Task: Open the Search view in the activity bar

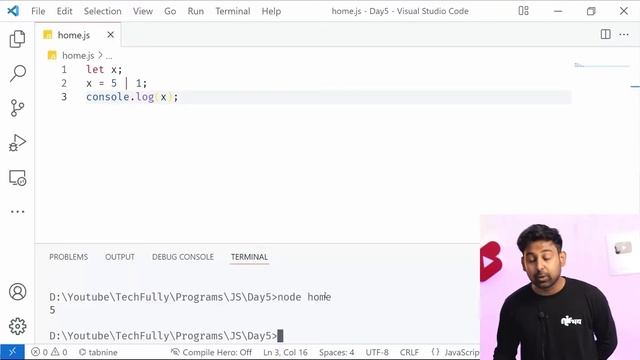Action: click(x=18, y=73)
